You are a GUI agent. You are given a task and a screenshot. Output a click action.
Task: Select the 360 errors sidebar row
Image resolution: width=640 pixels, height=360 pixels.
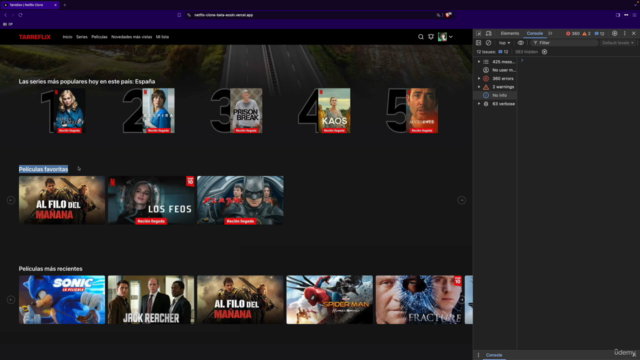pyautogui.click(x=495, y=78)
